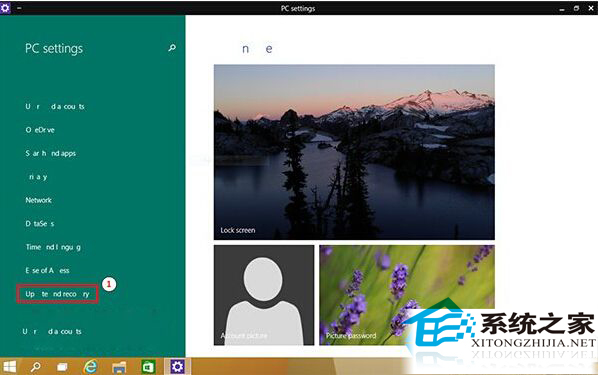Select the Account picture tile
The width and height of the screenshot is (598, 375).
264,295
